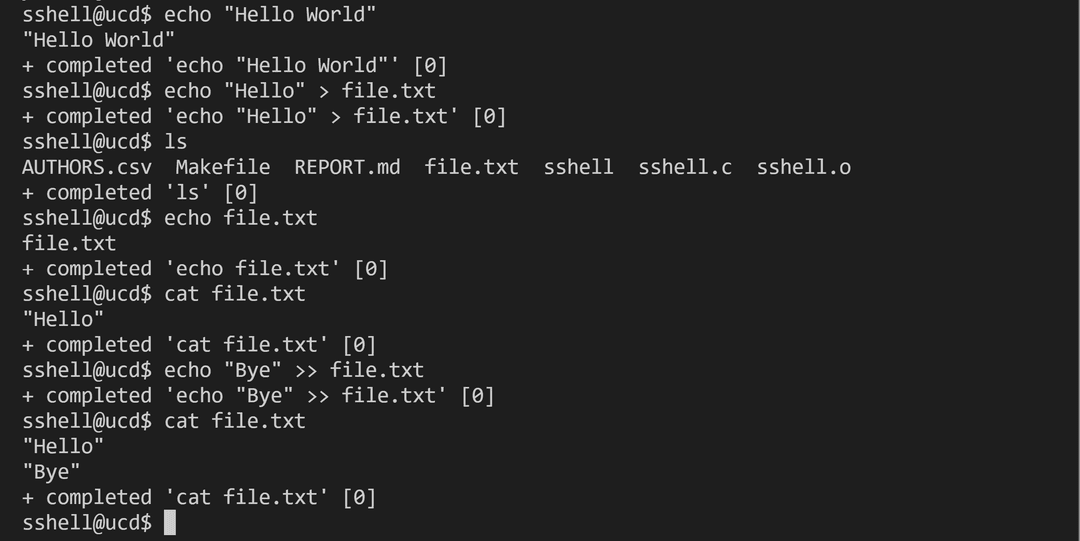
Task: Click the final sshell@ucd$ prompt text
Action: (x=87, y=523)
